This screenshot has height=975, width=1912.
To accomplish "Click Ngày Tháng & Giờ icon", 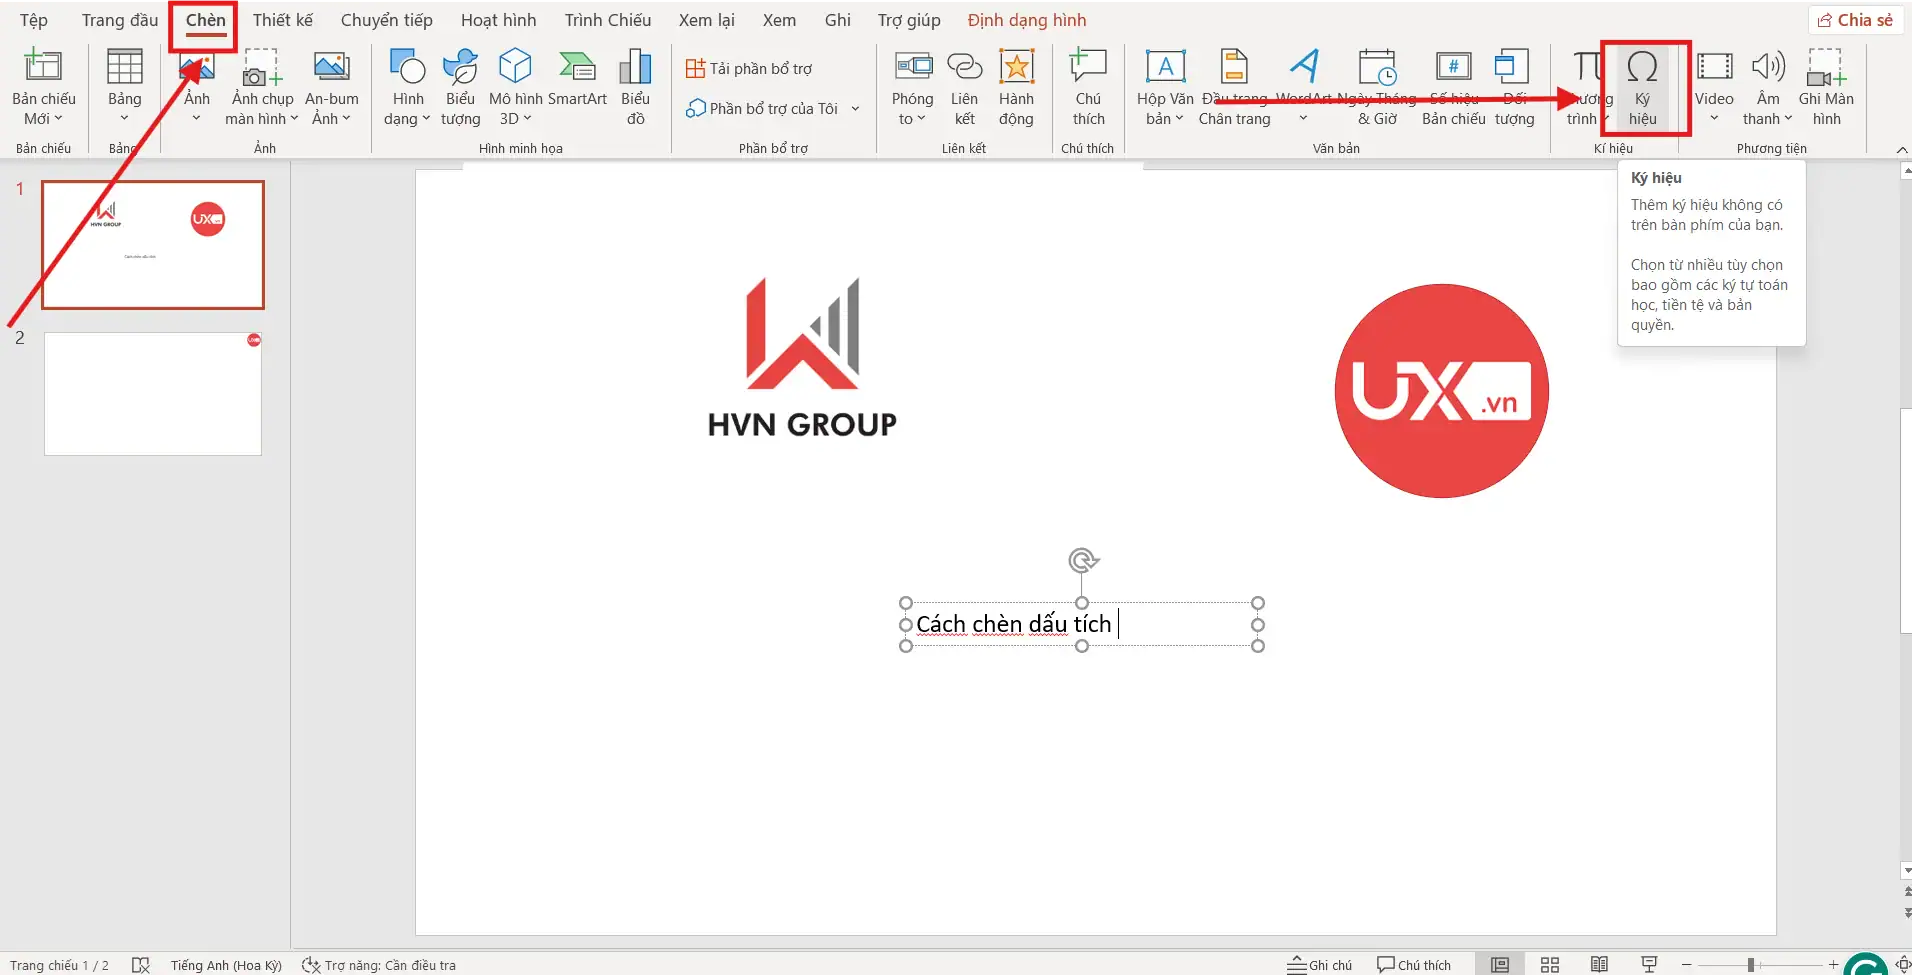I will coord(1377,67).
